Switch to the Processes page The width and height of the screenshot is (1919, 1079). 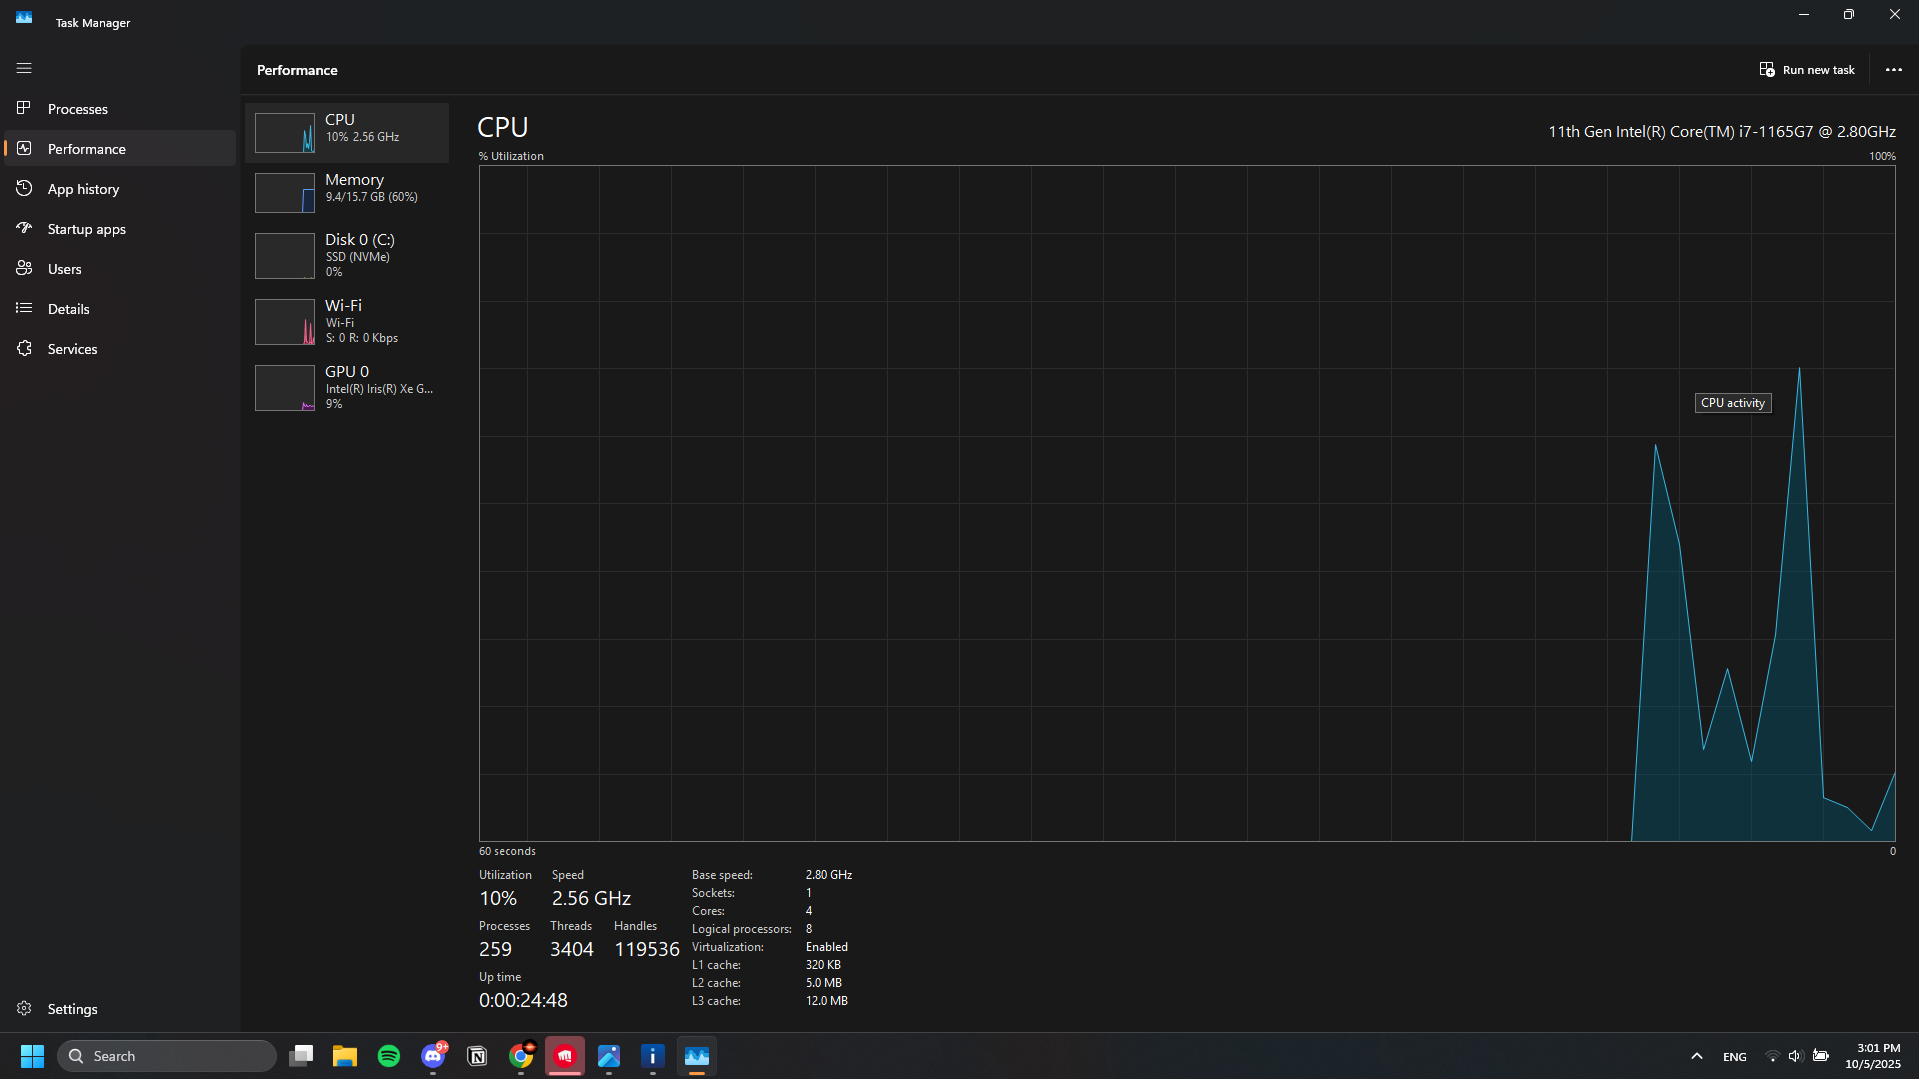click(x=120, y=108)
